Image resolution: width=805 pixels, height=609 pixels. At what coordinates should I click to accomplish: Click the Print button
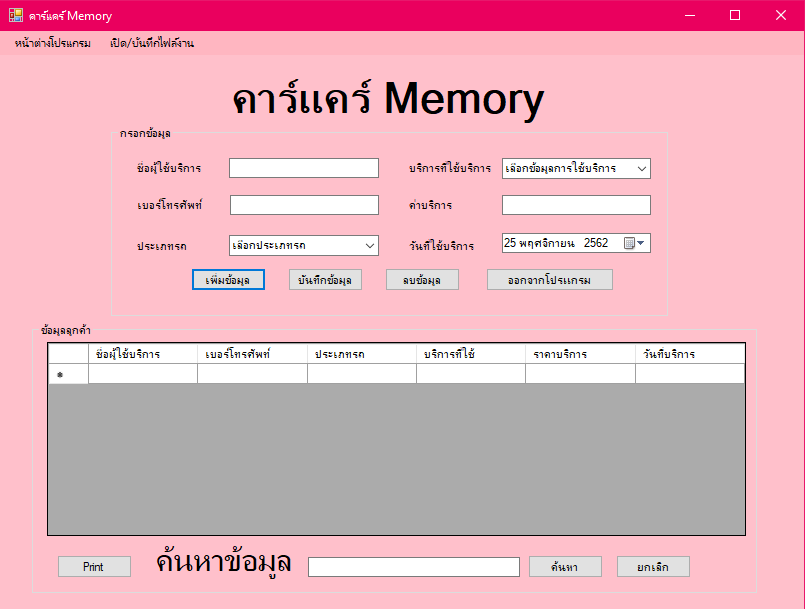94,567
